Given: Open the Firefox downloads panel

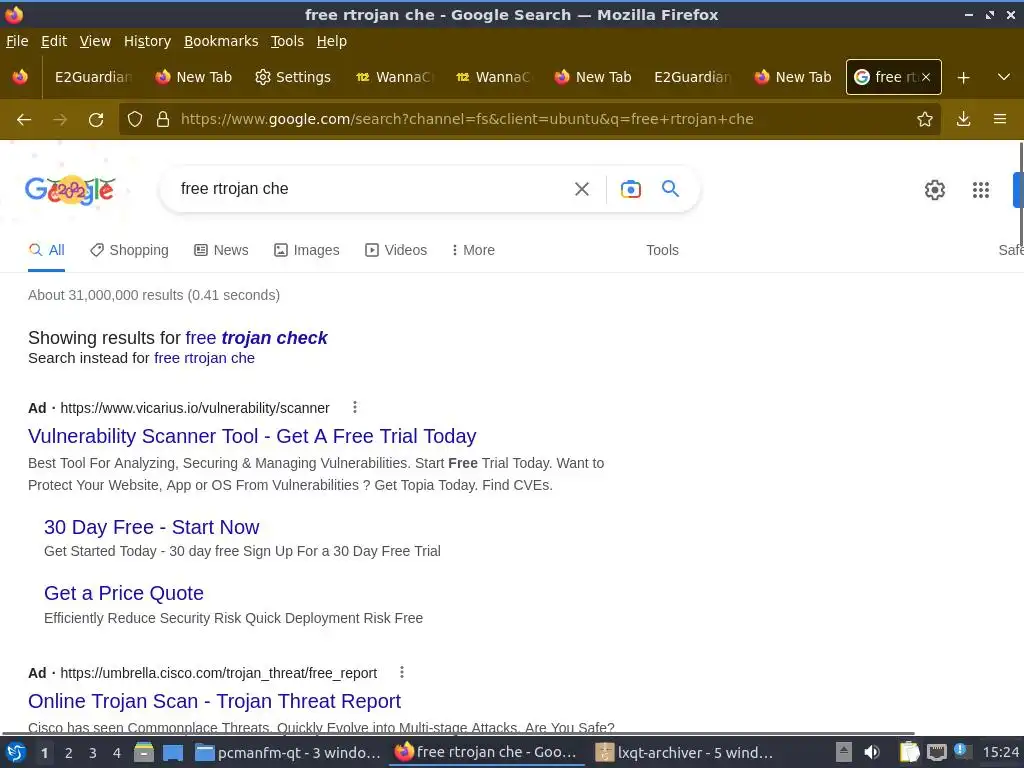Looking at the screenshot, I should point(963,120).
